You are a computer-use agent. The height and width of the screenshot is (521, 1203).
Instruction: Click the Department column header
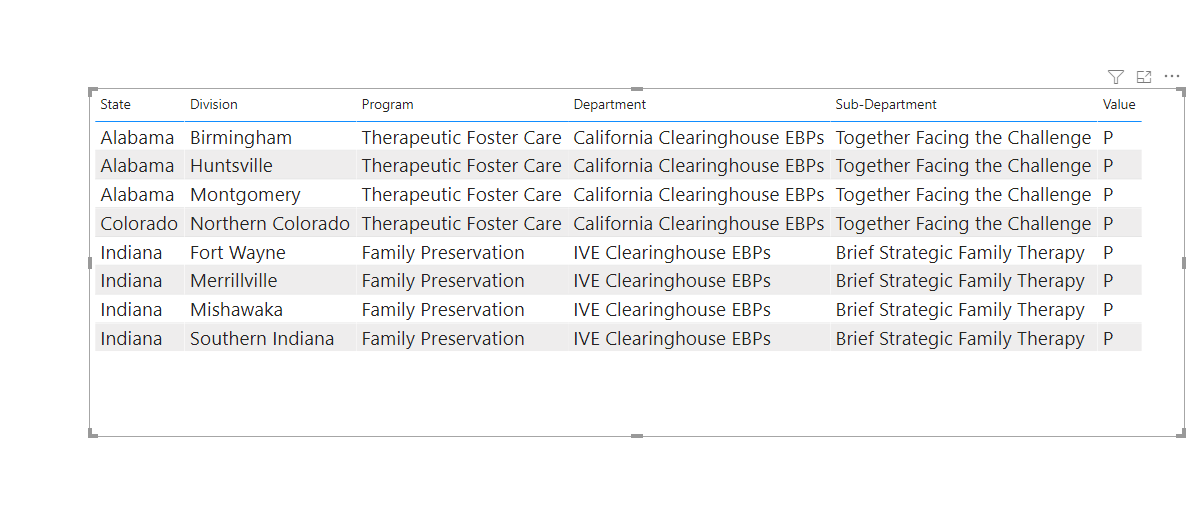[x=610, y=104]
